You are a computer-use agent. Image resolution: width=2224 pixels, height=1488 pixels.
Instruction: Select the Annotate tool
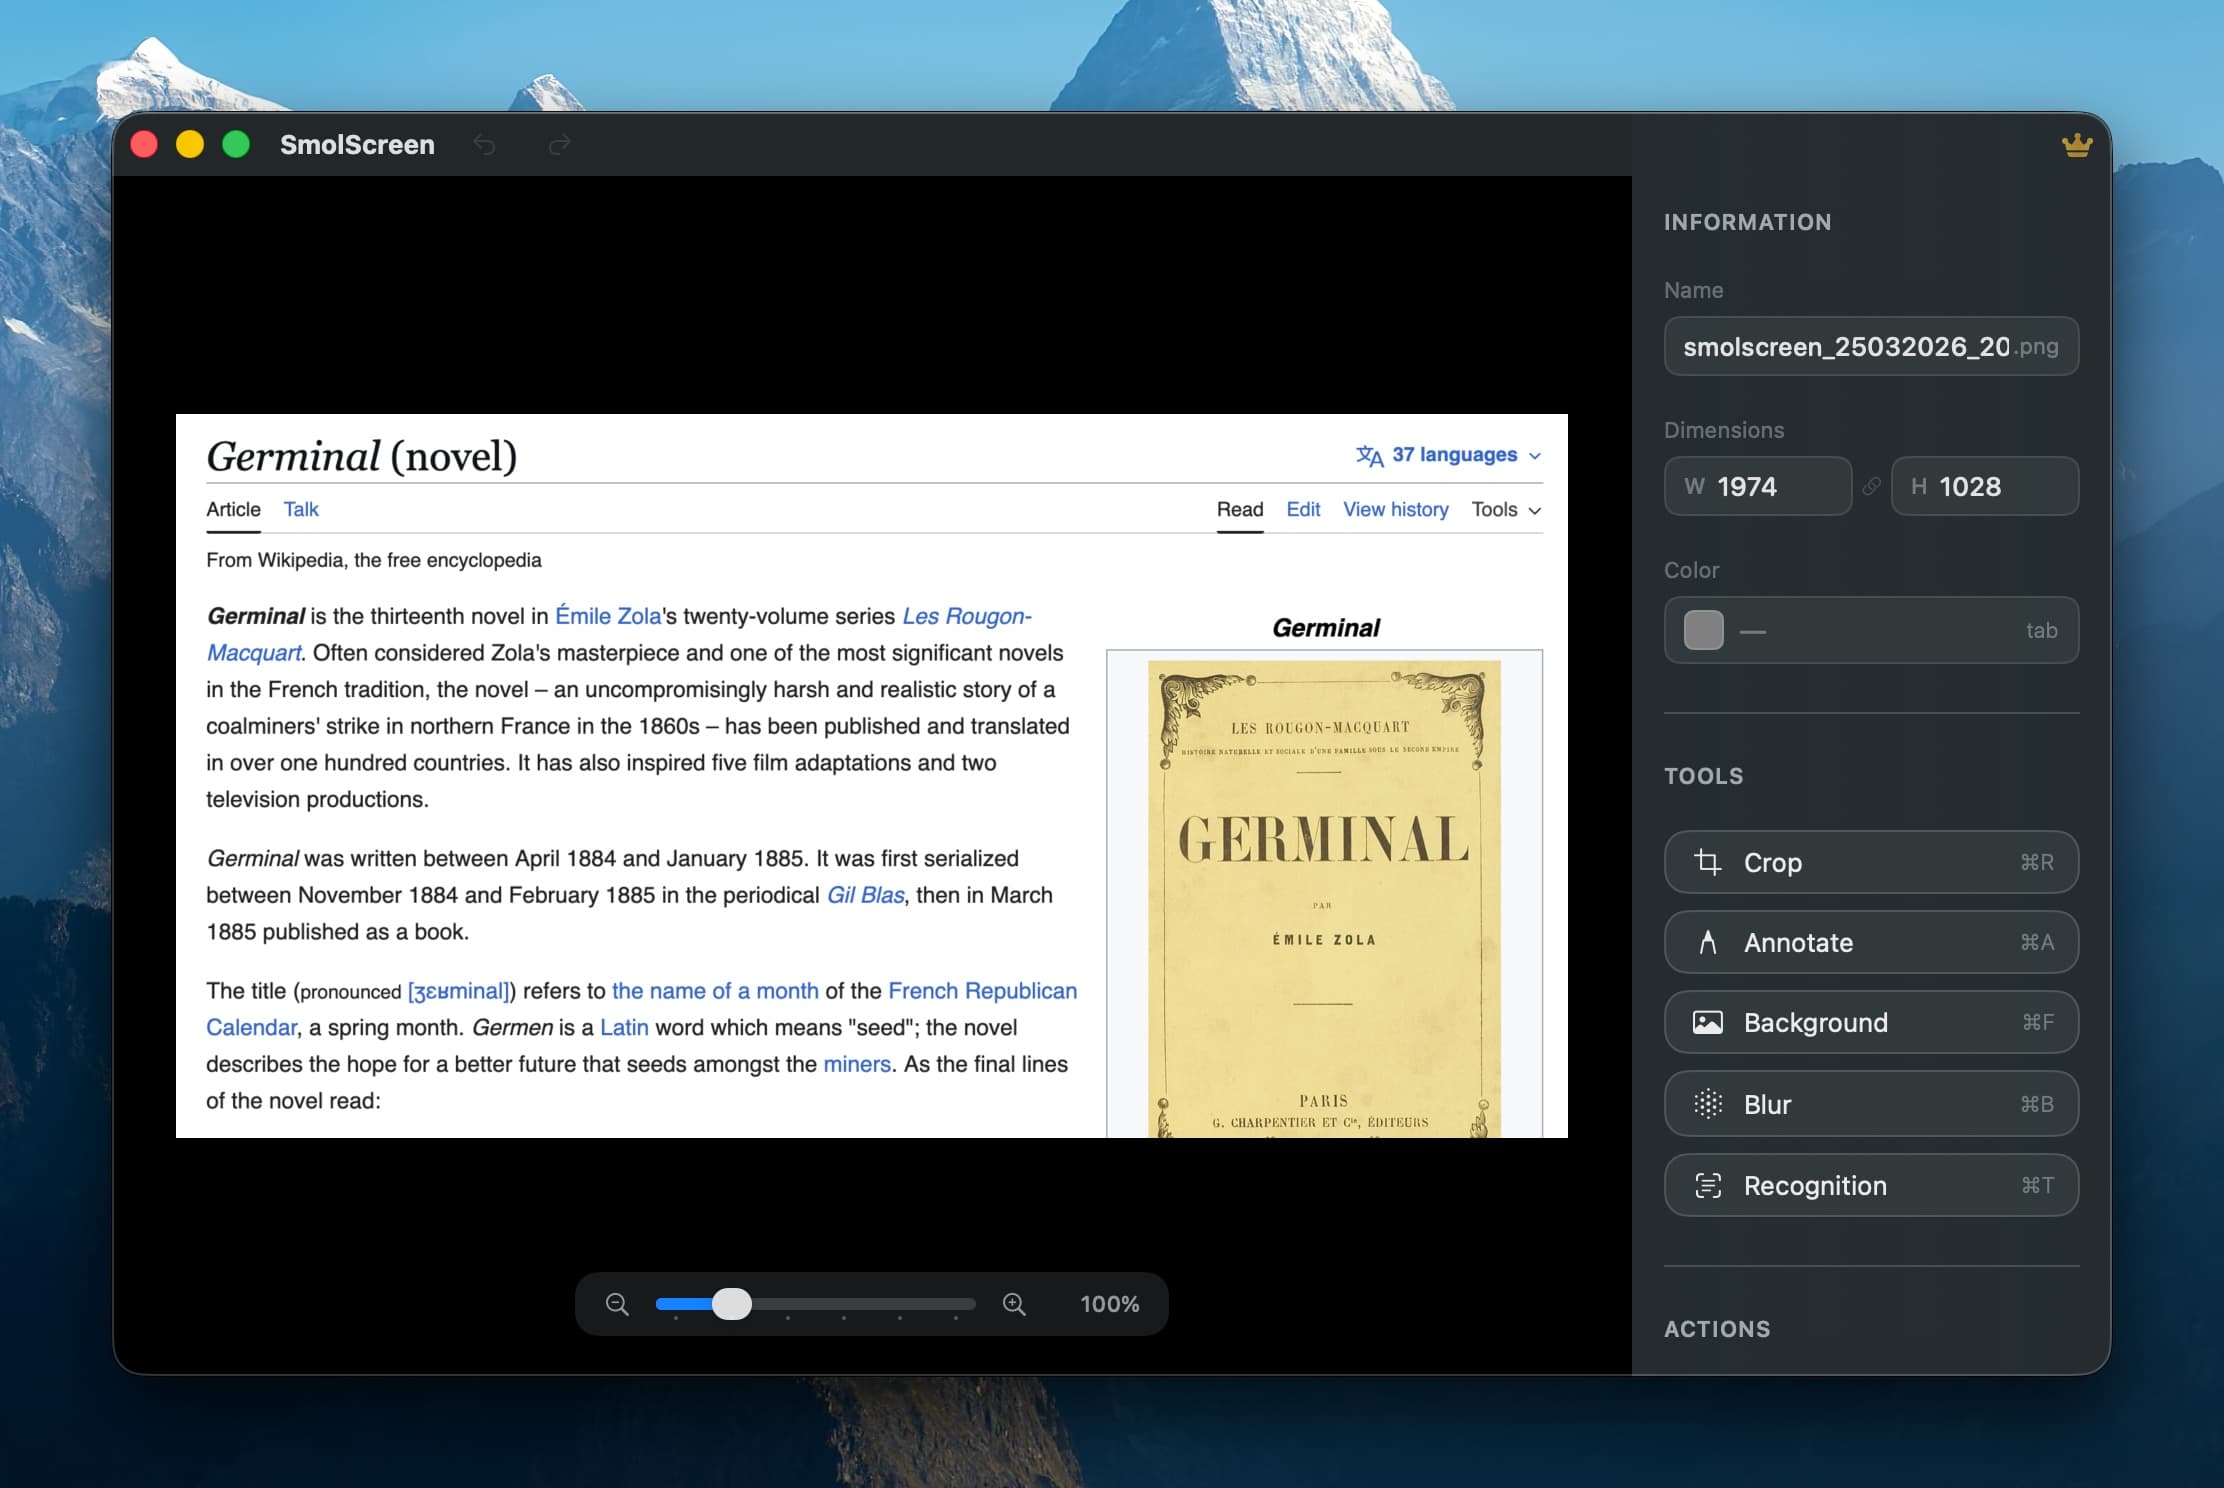click(1871, 942)
